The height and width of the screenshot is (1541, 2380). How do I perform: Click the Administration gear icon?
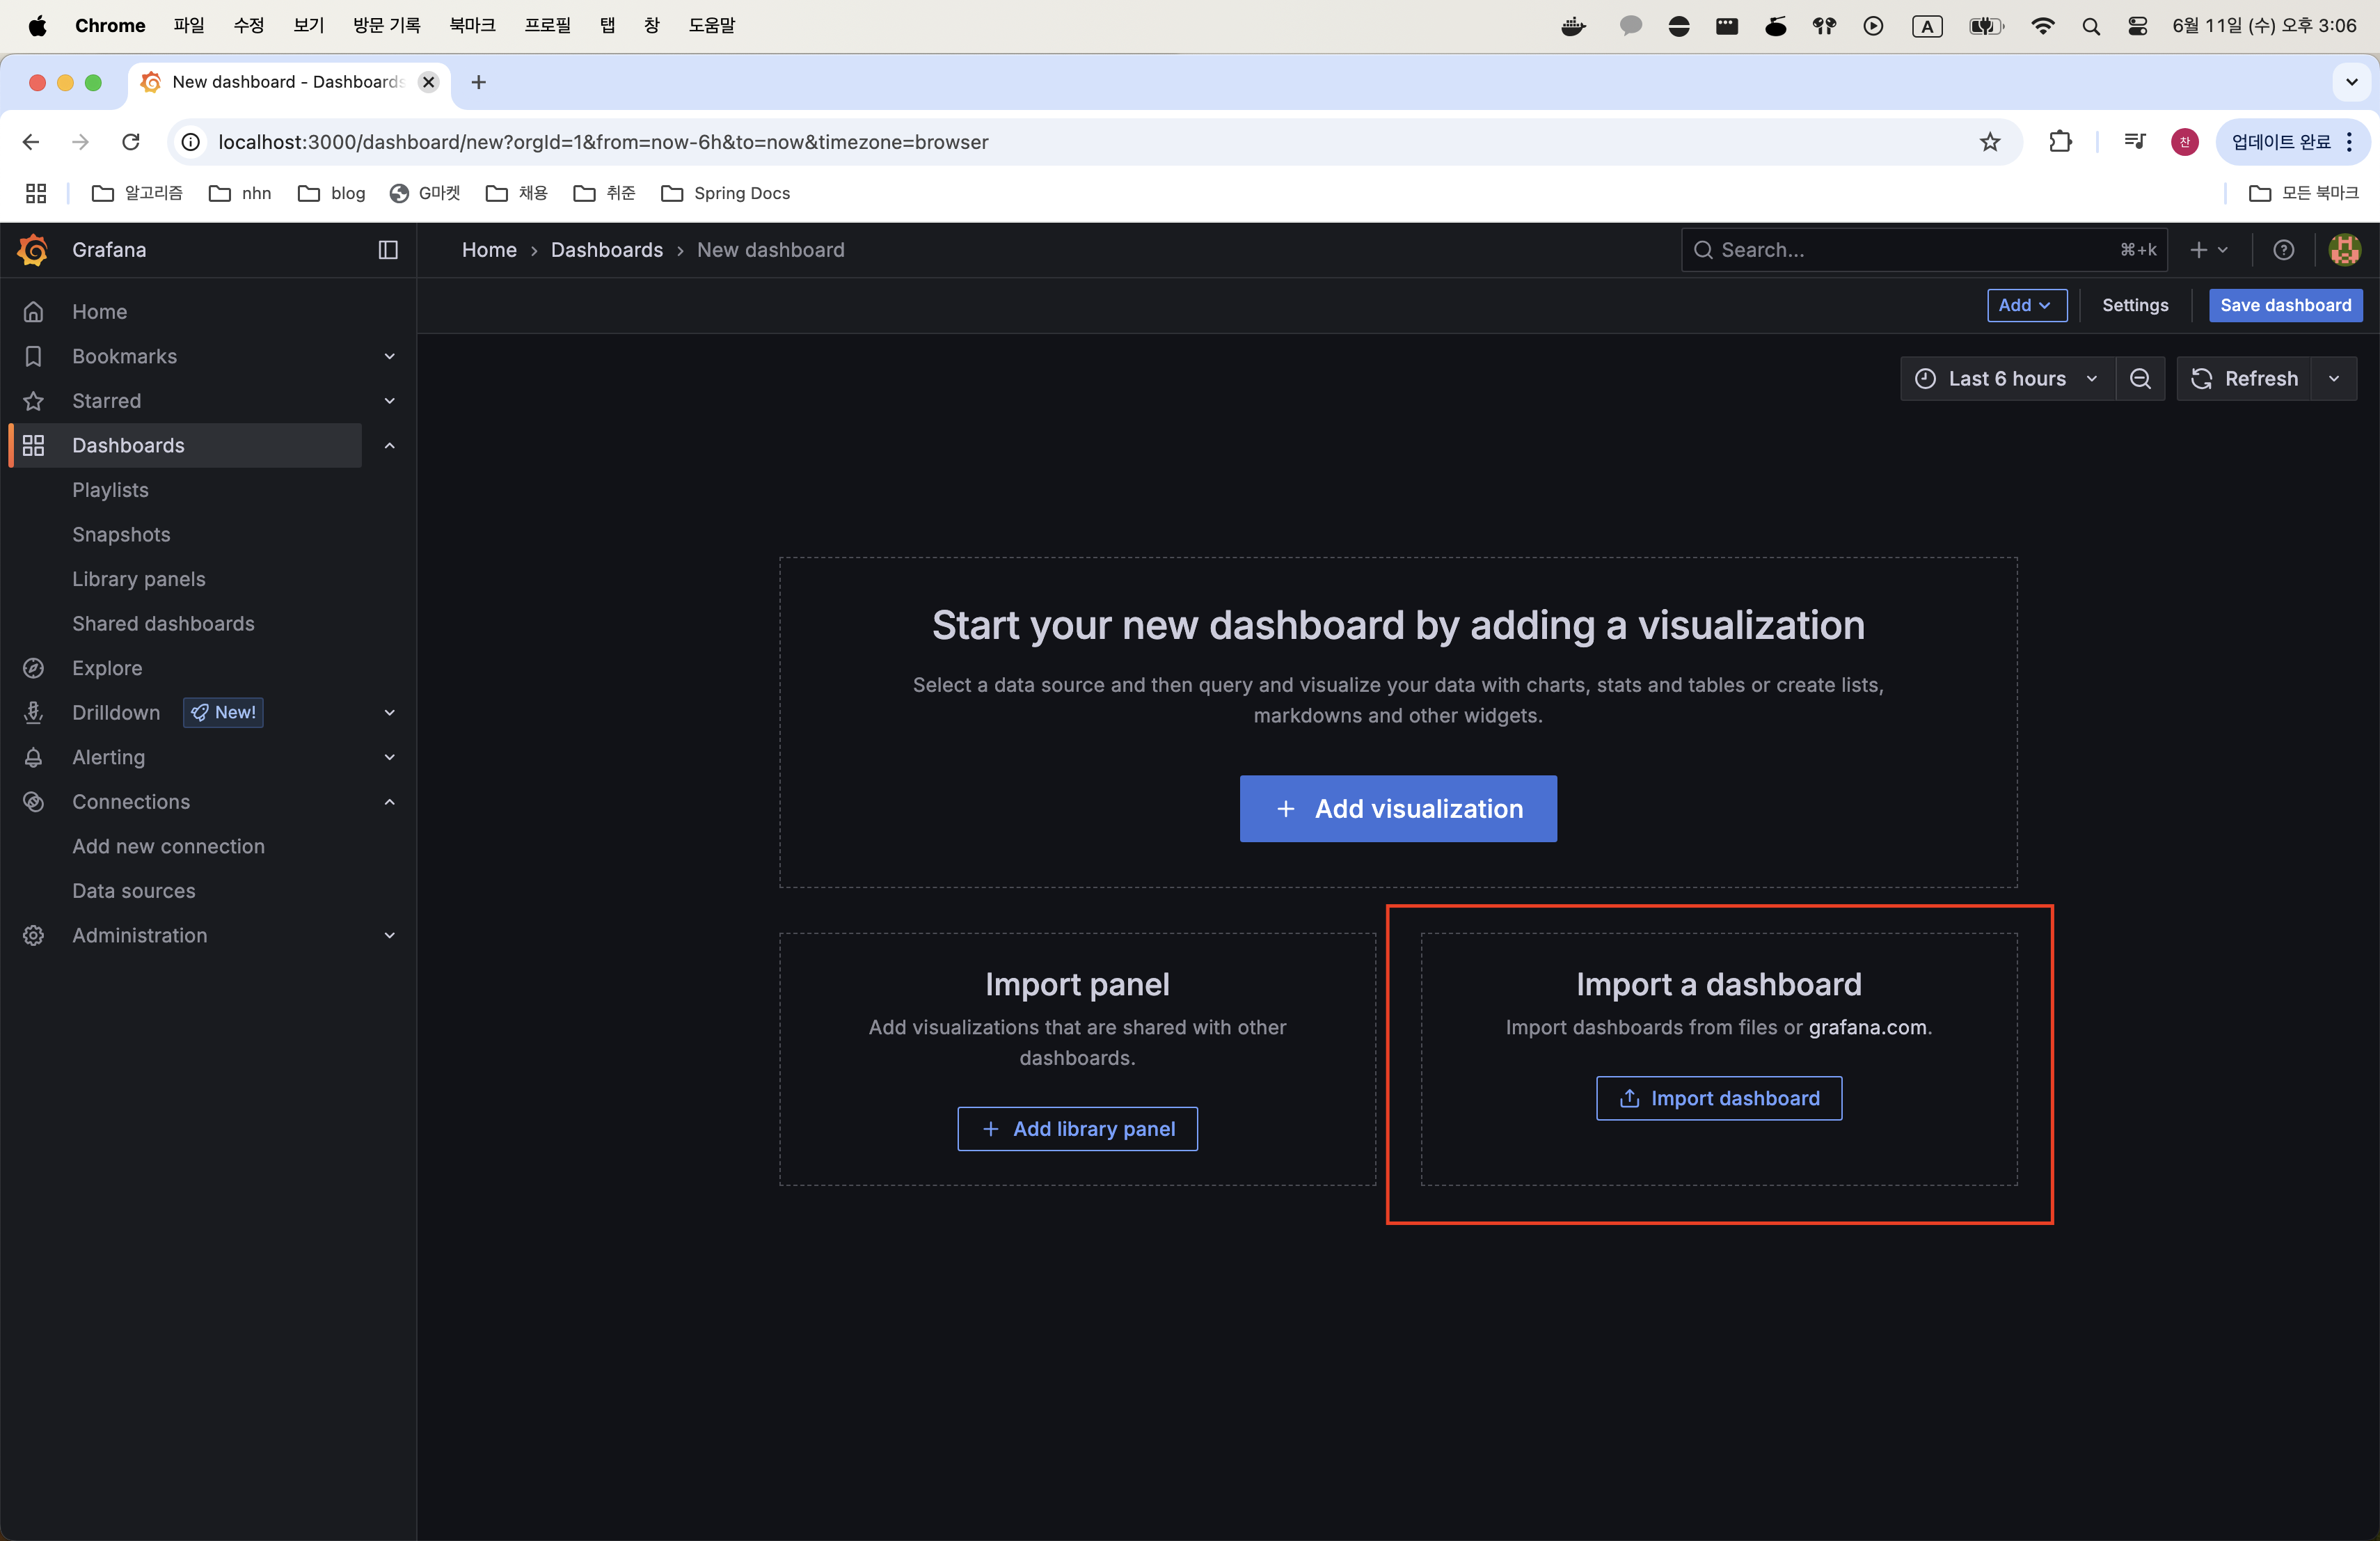tap(34, 935)
